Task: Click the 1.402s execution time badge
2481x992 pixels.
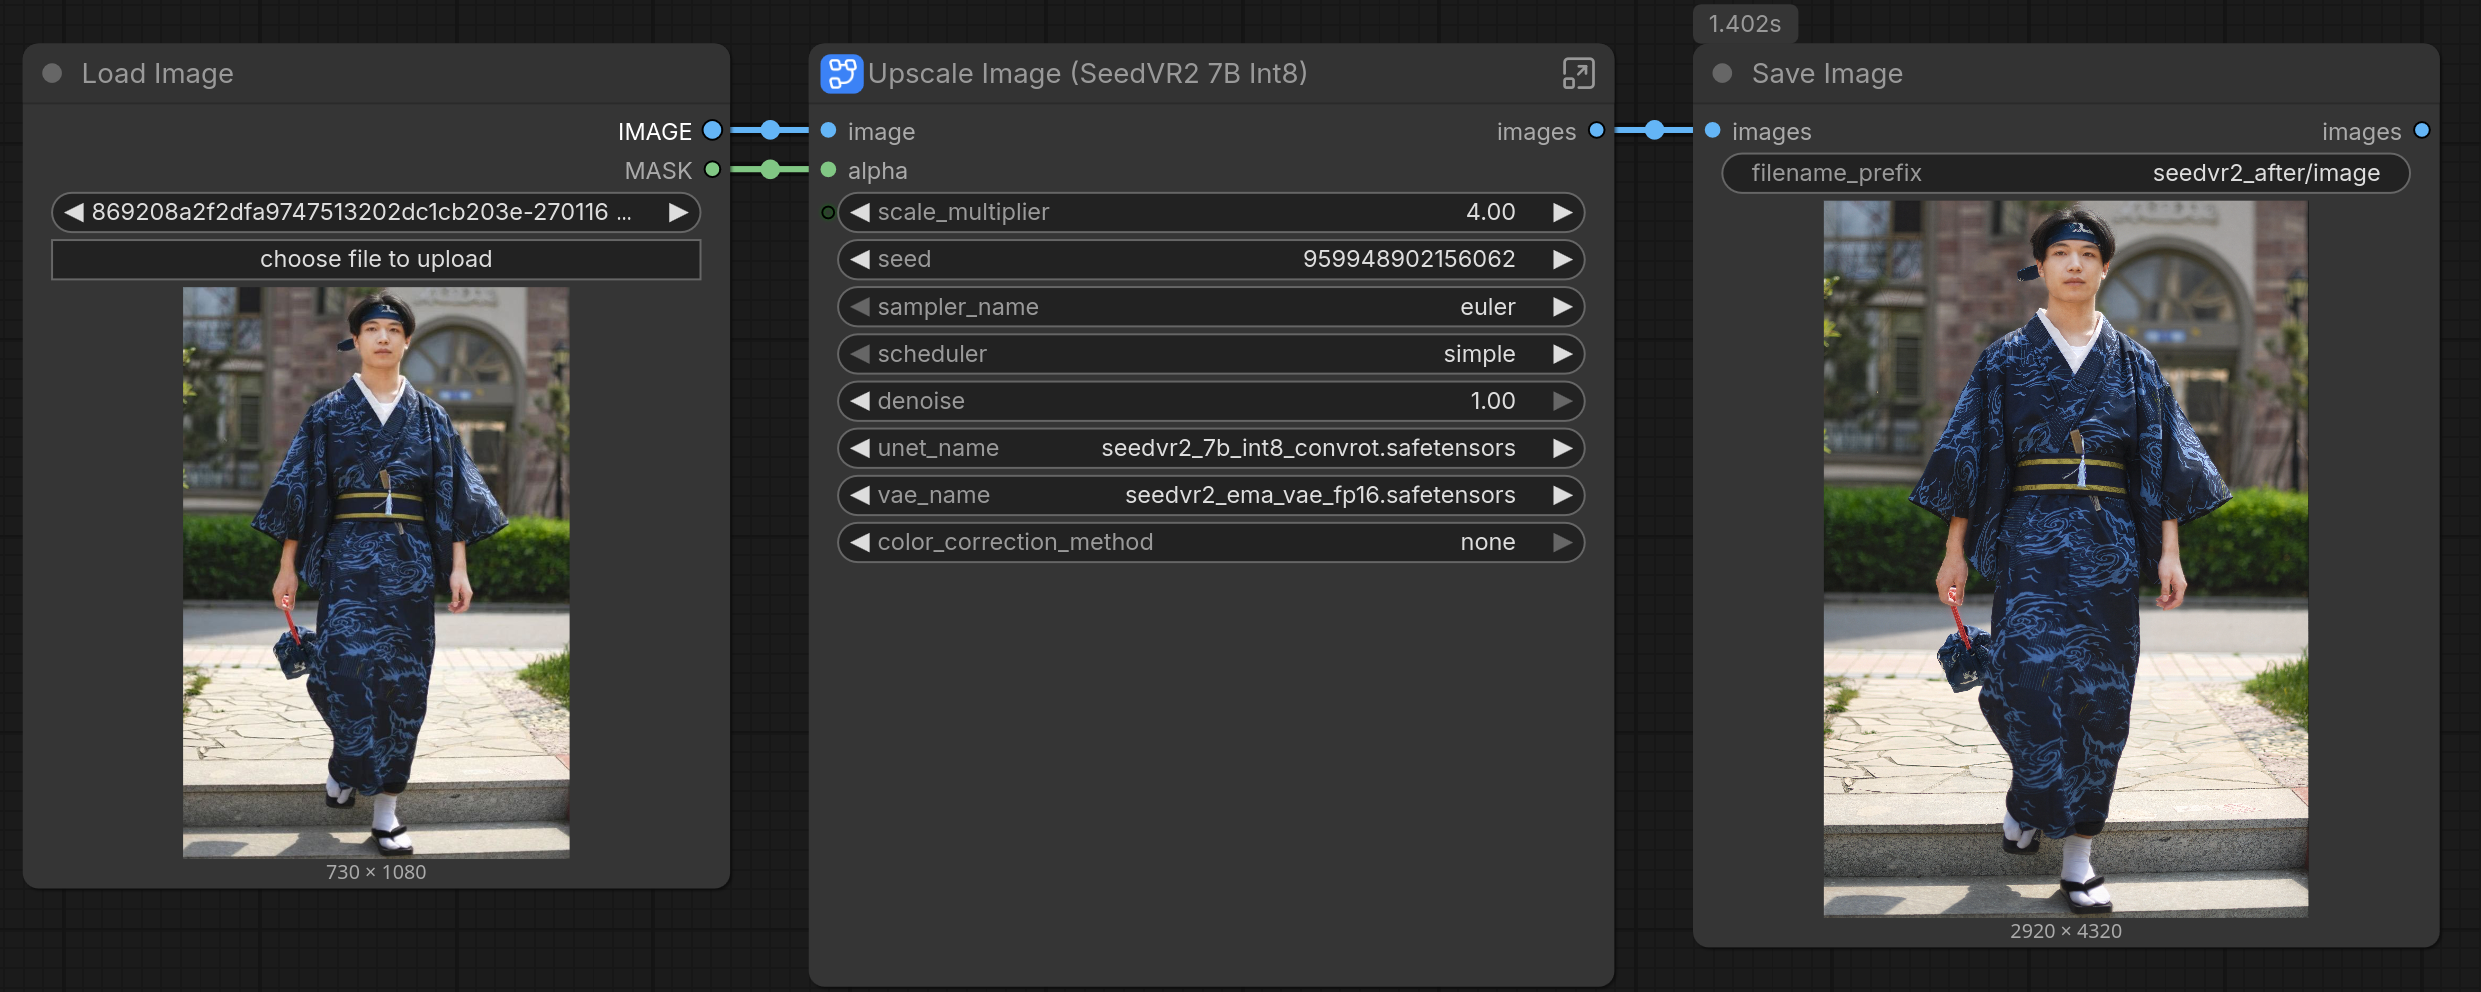Action: tap(1745, 24)
